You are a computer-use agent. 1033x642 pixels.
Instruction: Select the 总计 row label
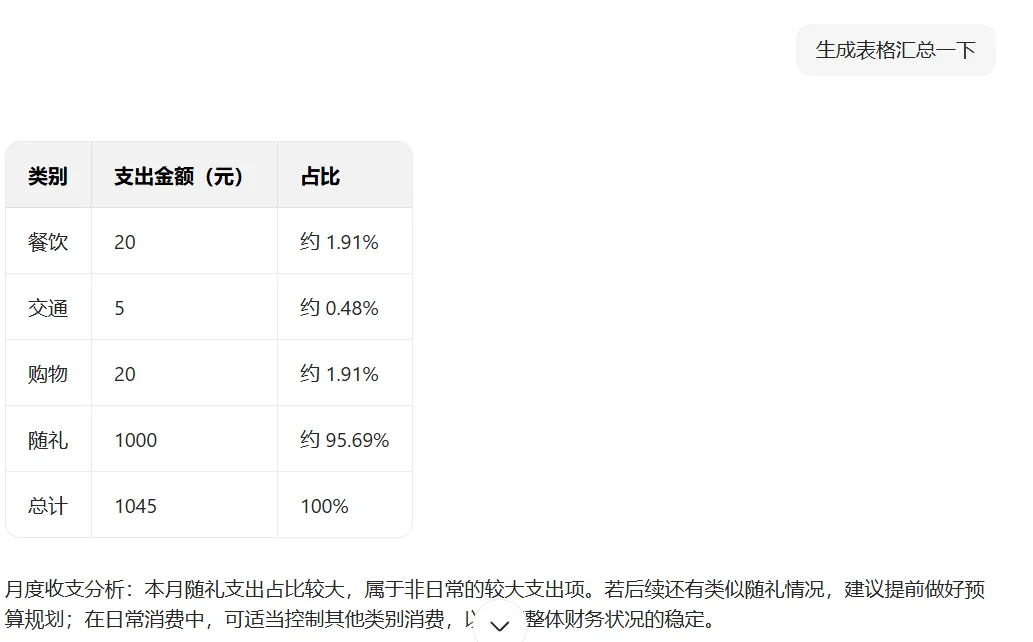[48, 505]
